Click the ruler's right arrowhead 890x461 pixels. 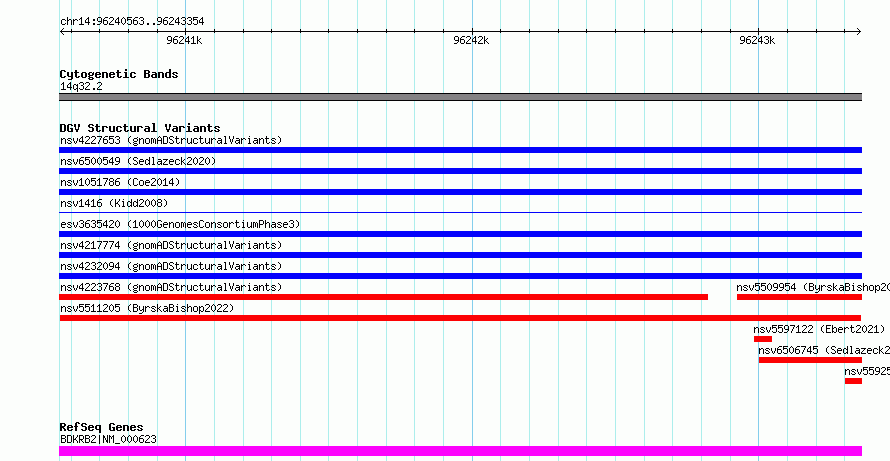858,32
